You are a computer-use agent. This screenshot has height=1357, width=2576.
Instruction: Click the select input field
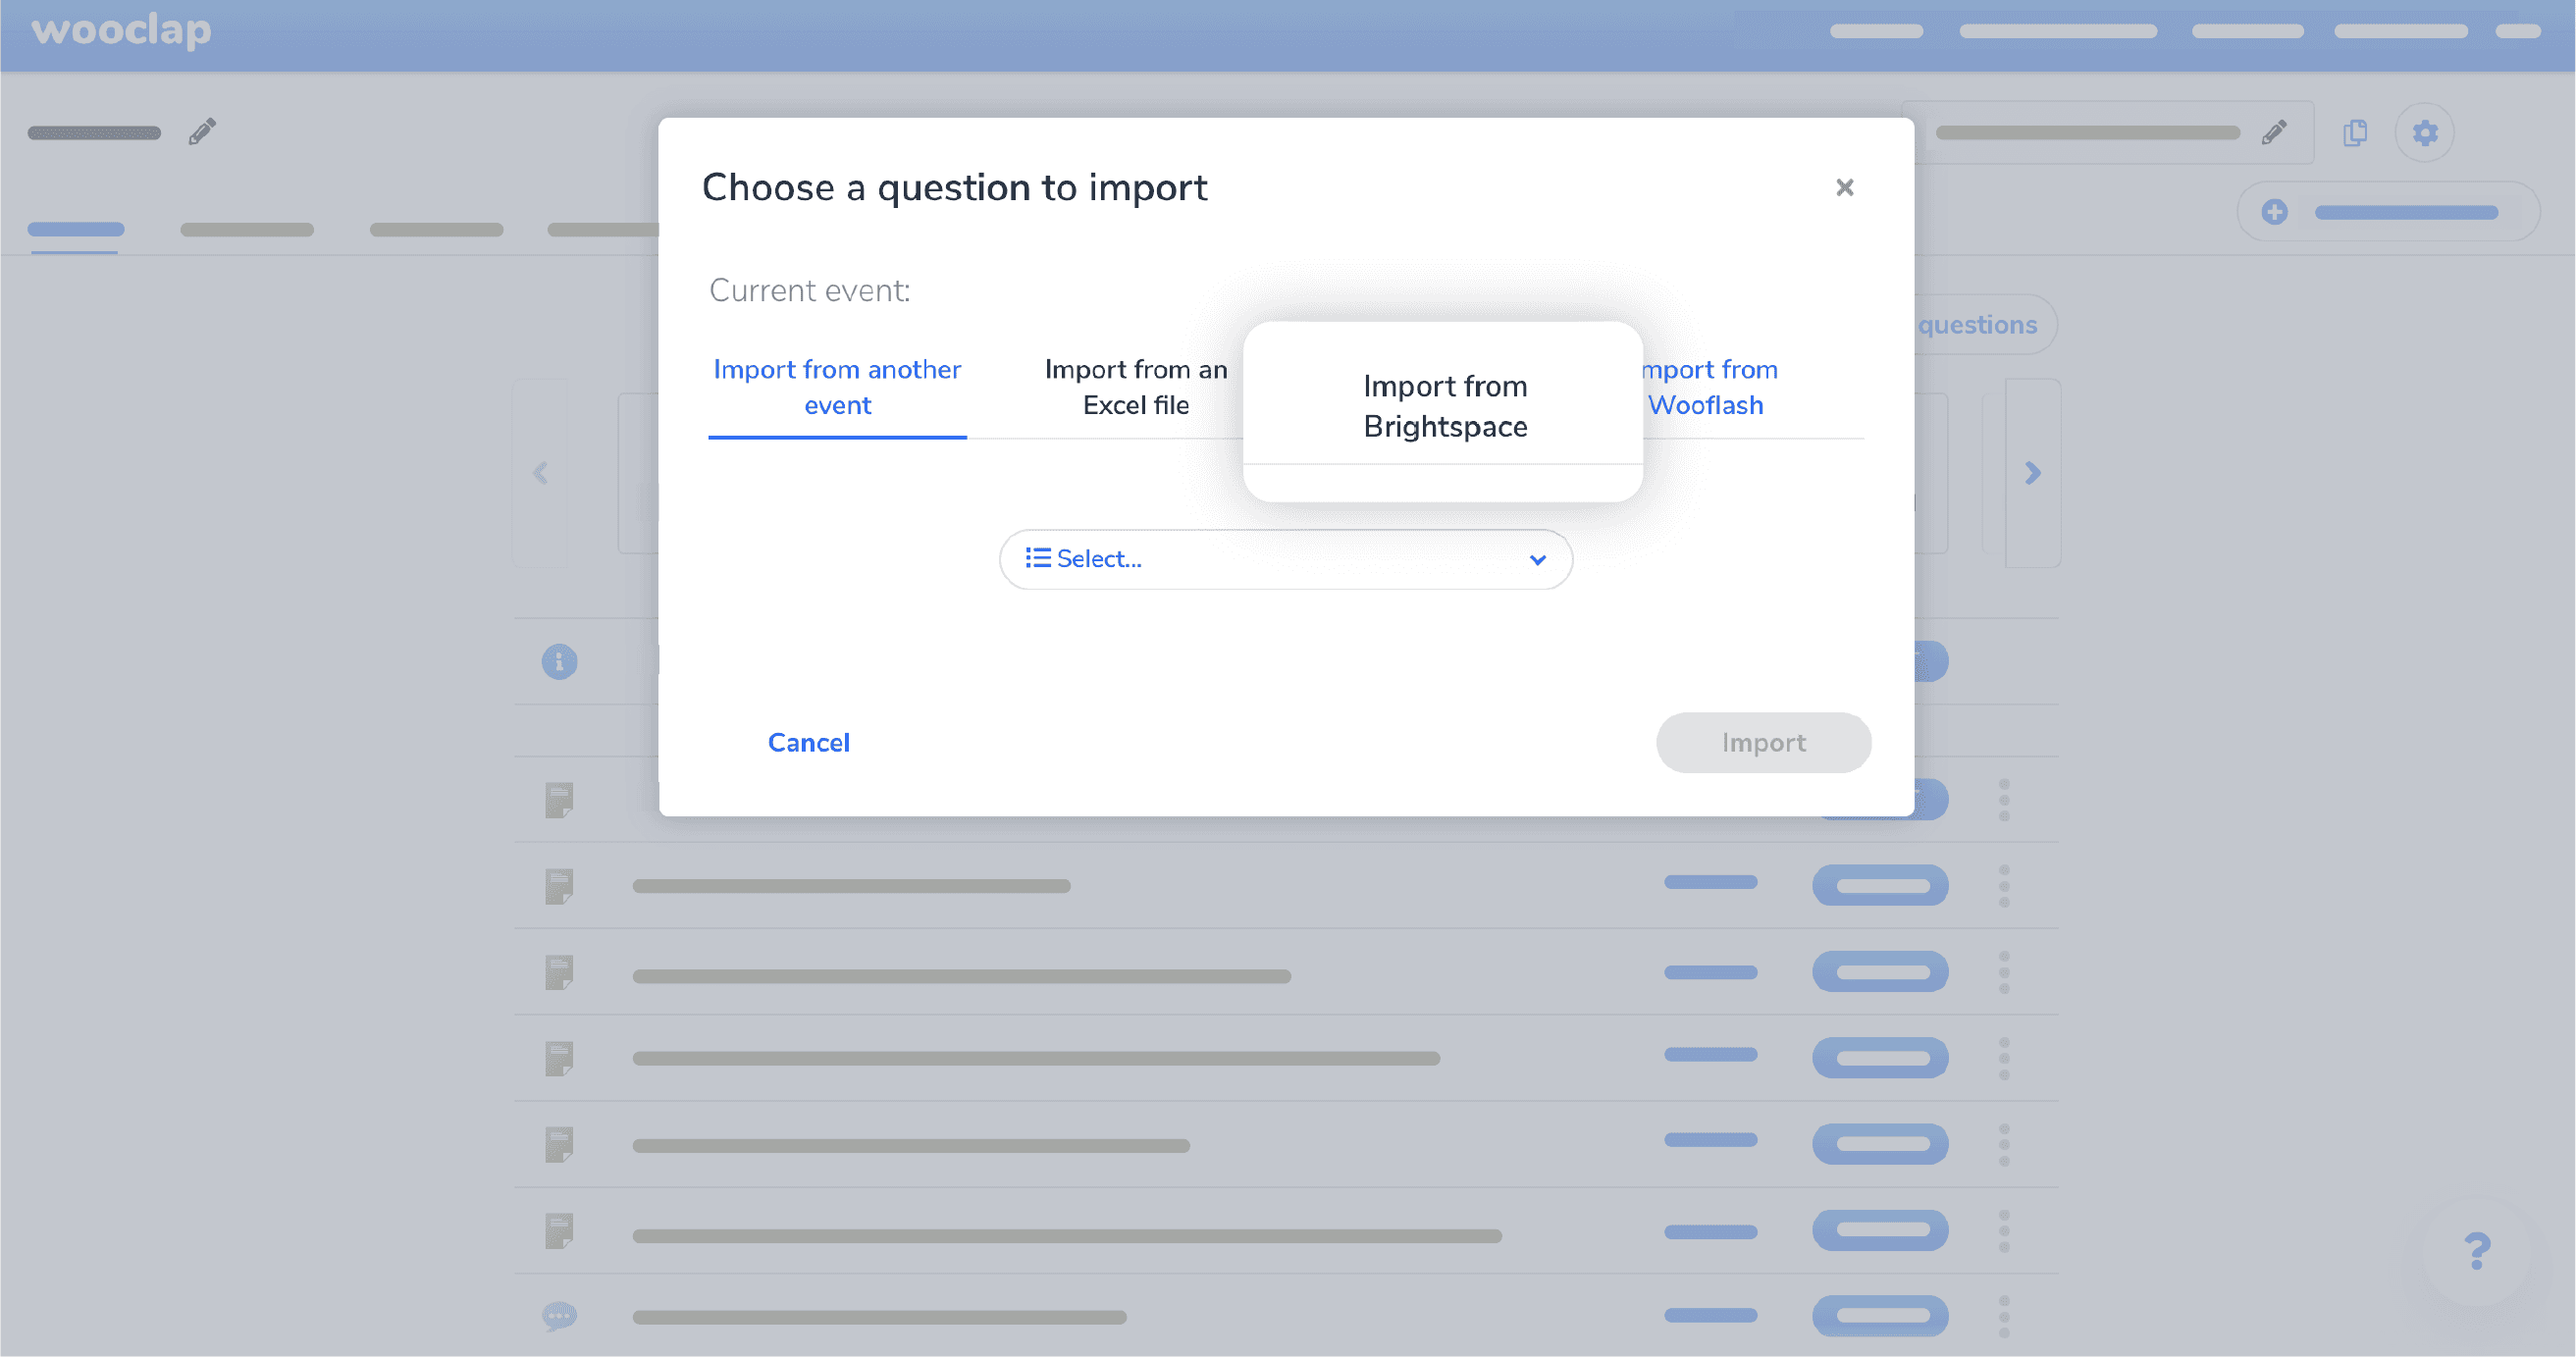point(1285,558)
